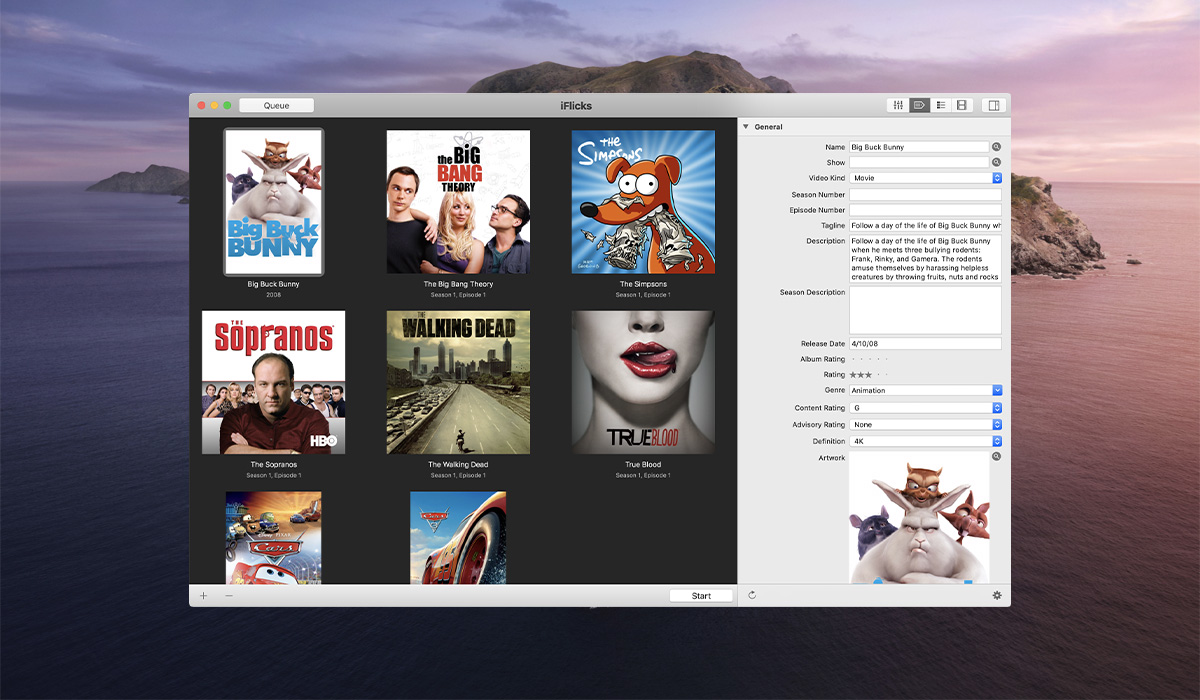1200x700 pixels.
Task: Click the refresh metadata arrow icon
Action: [751, 595]
